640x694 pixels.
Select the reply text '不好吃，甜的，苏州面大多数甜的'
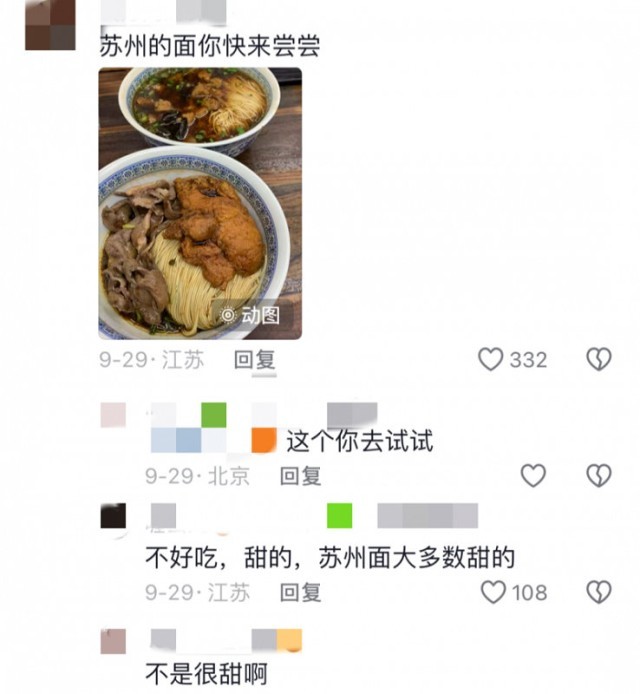point(330,558)
